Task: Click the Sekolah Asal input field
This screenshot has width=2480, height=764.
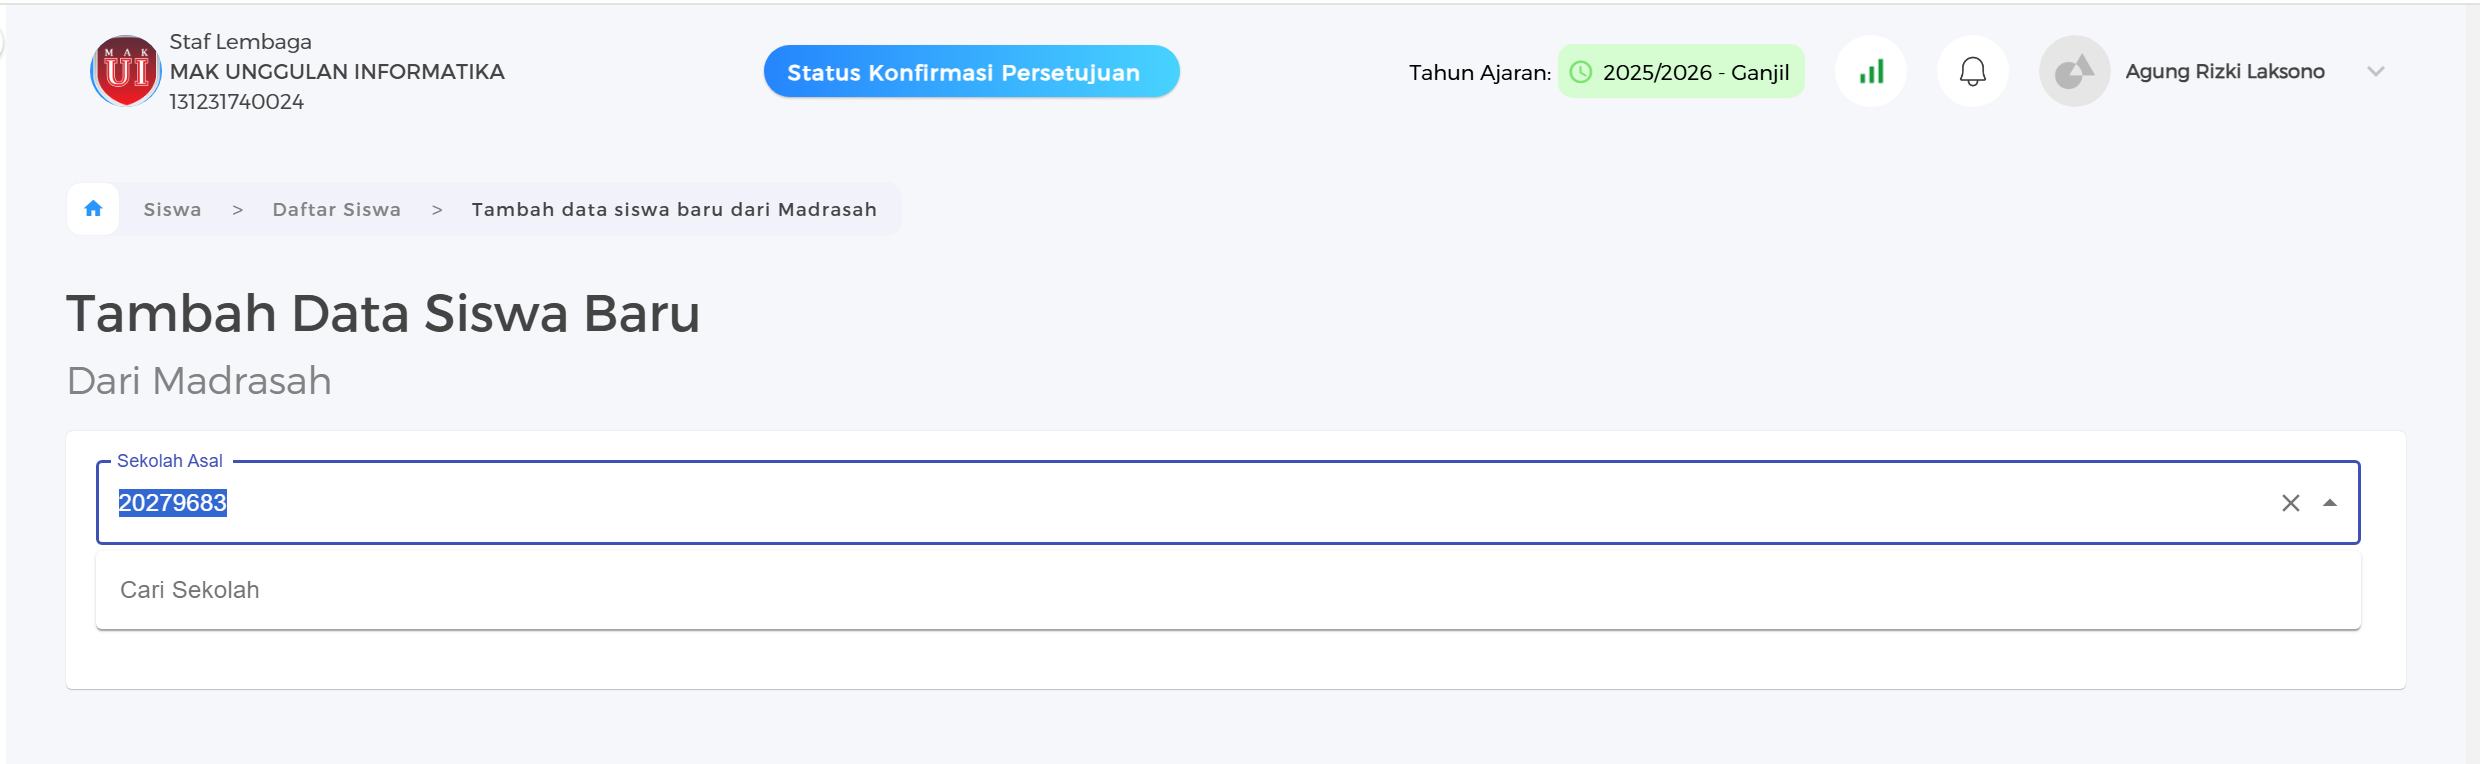Action: click(1200, 503)
